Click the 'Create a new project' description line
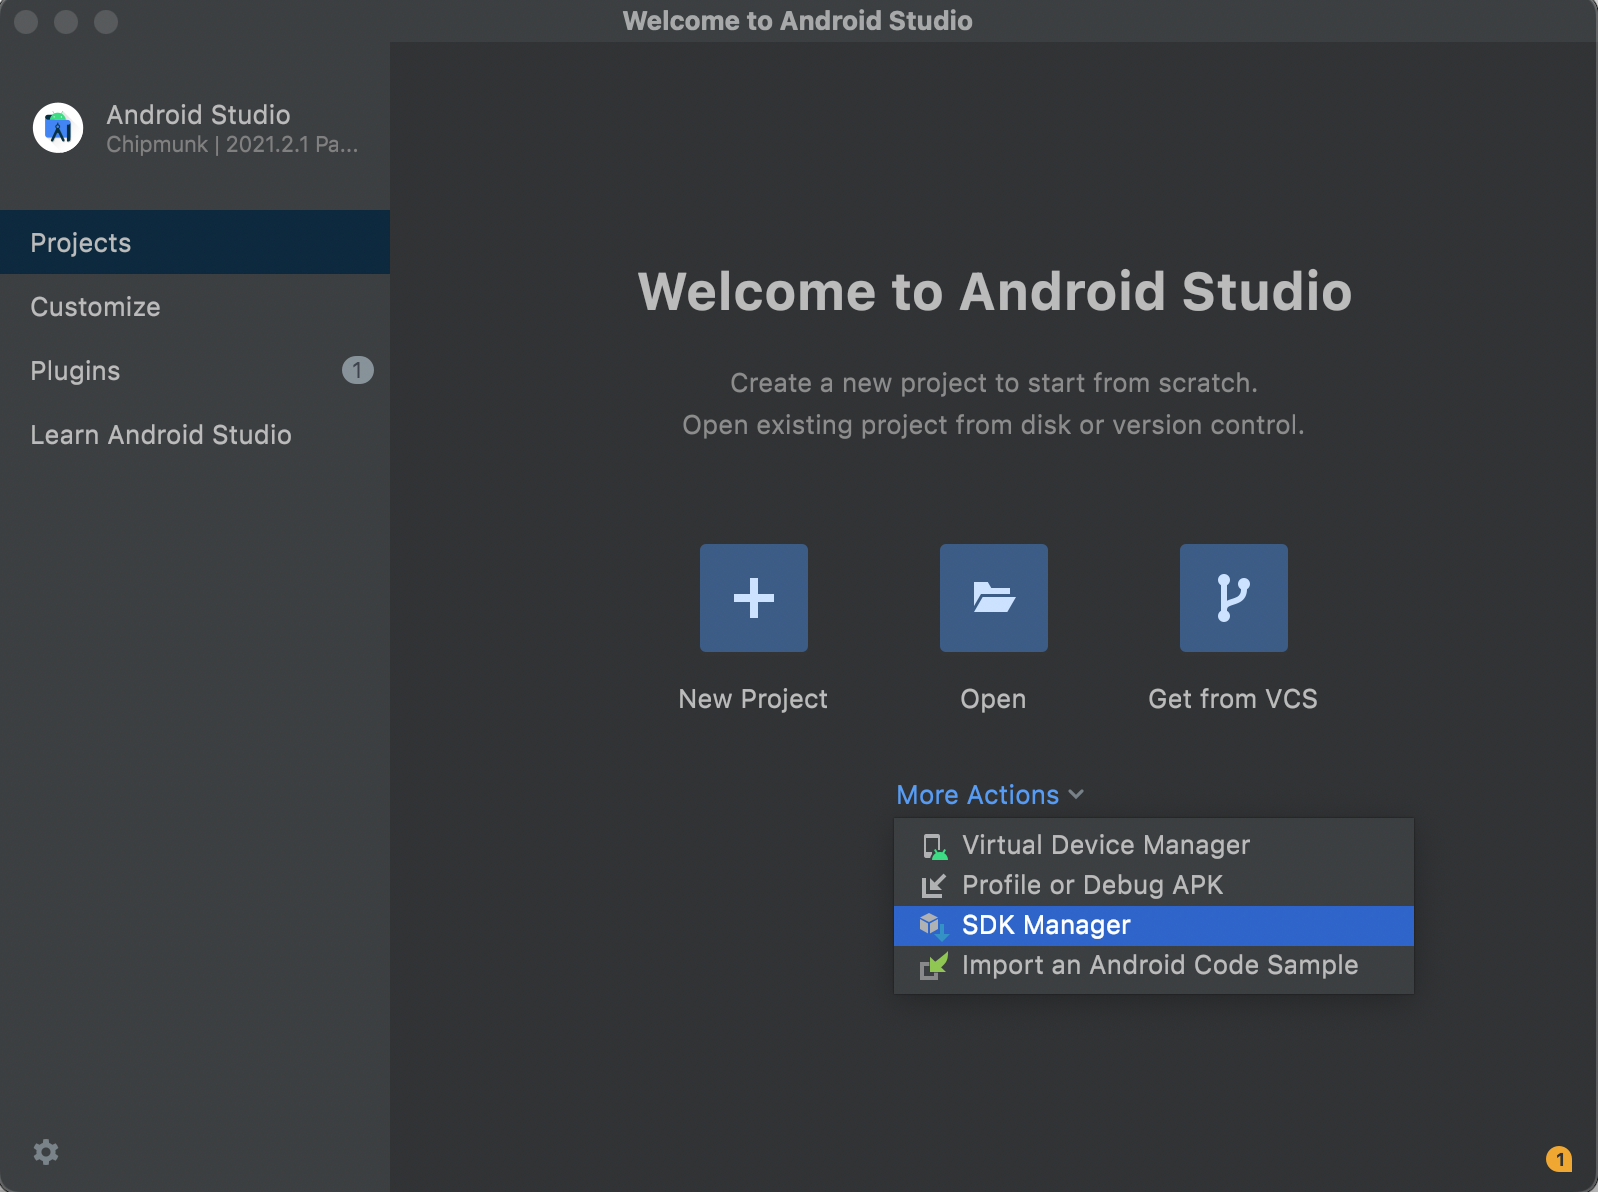 [994, 383]
